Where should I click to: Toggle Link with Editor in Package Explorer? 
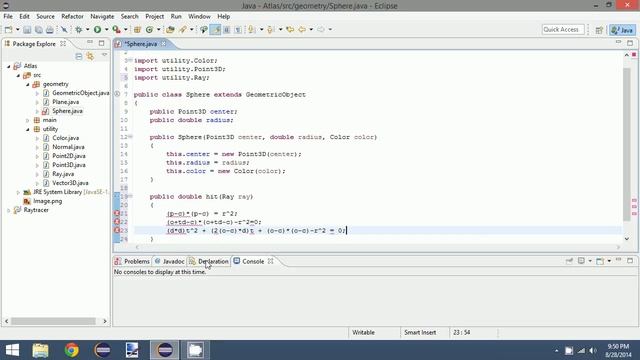click(x=90, y=56)
